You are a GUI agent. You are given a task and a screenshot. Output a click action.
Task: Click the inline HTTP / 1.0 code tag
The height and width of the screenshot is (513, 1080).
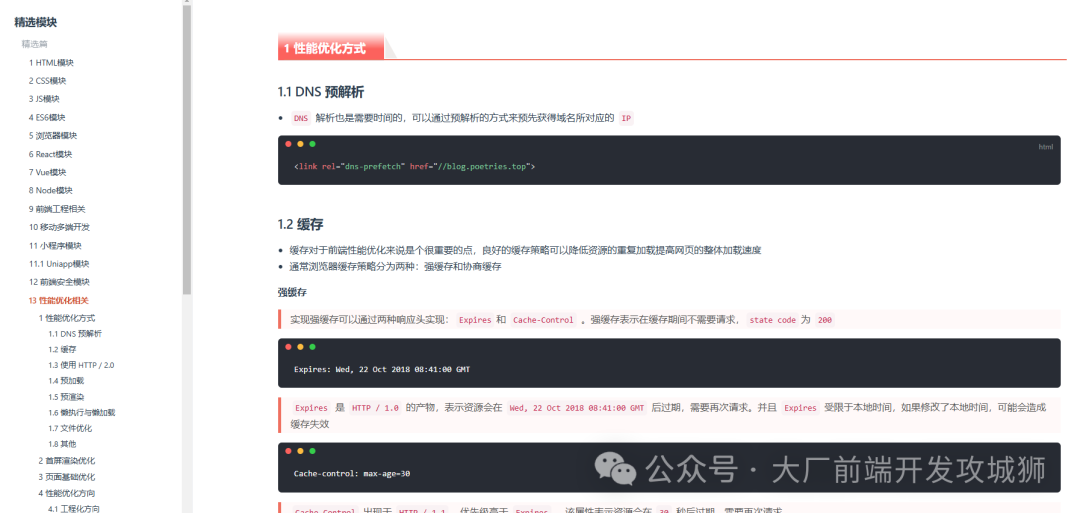click(375, 408)
